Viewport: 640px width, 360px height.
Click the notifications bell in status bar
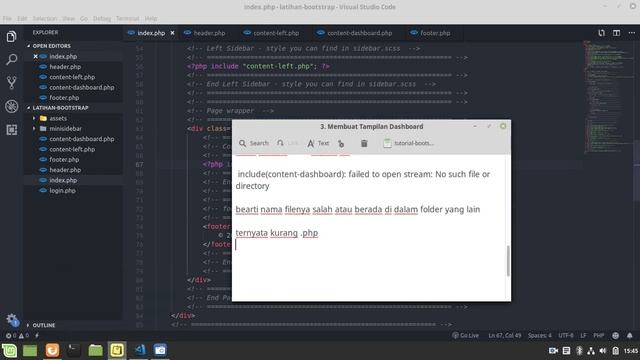coord(629,336)
